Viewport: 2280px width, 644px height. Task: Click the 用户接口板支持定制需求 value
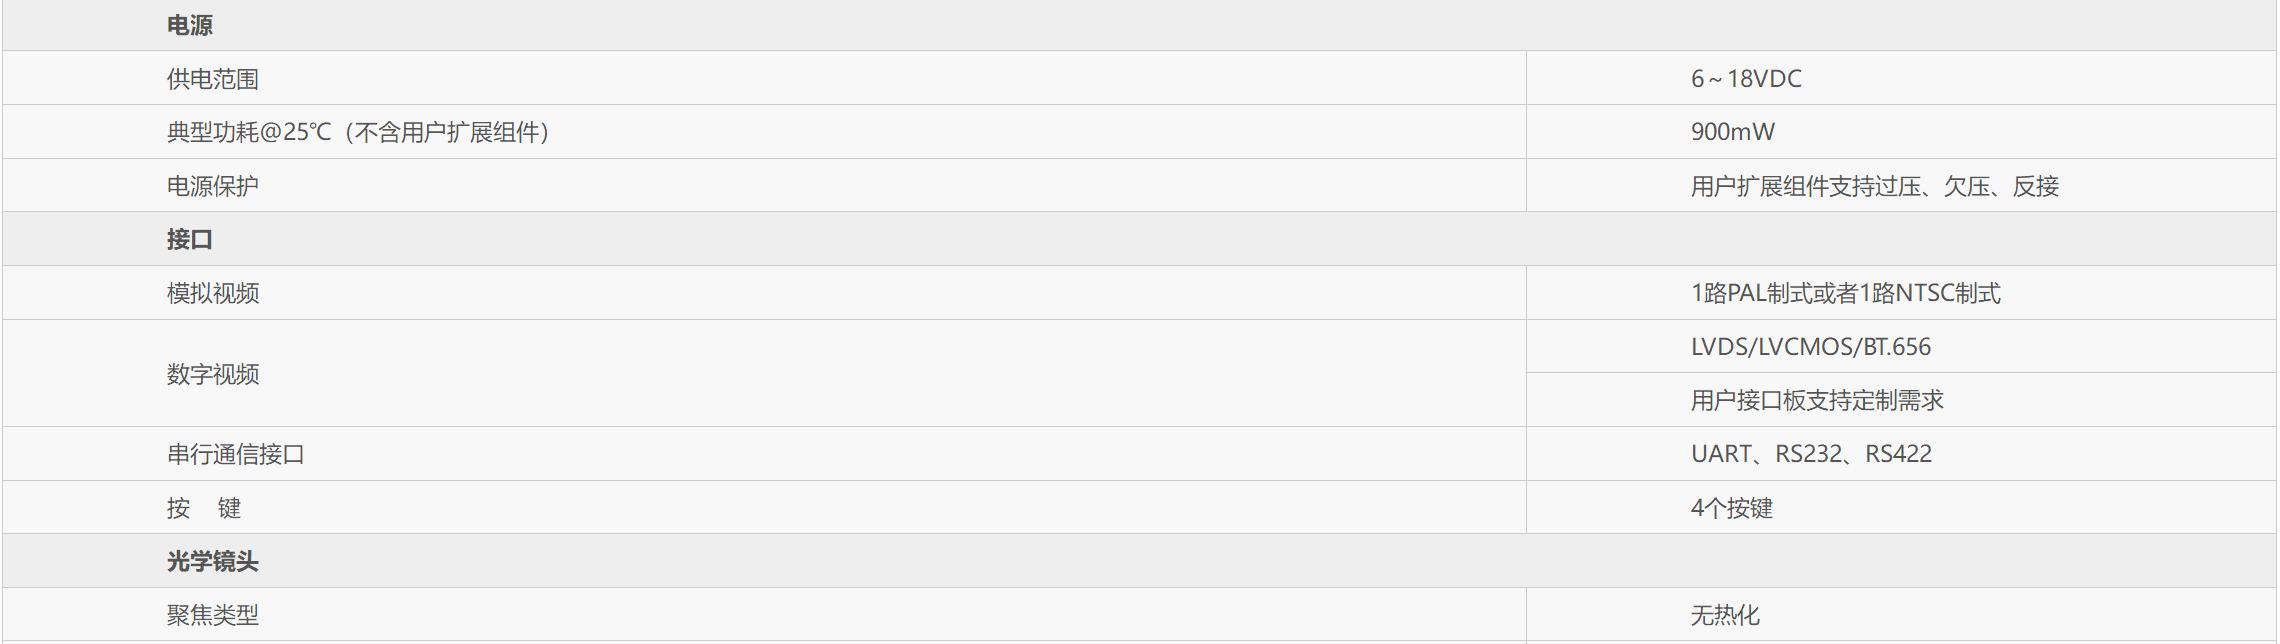[1817, 401]
